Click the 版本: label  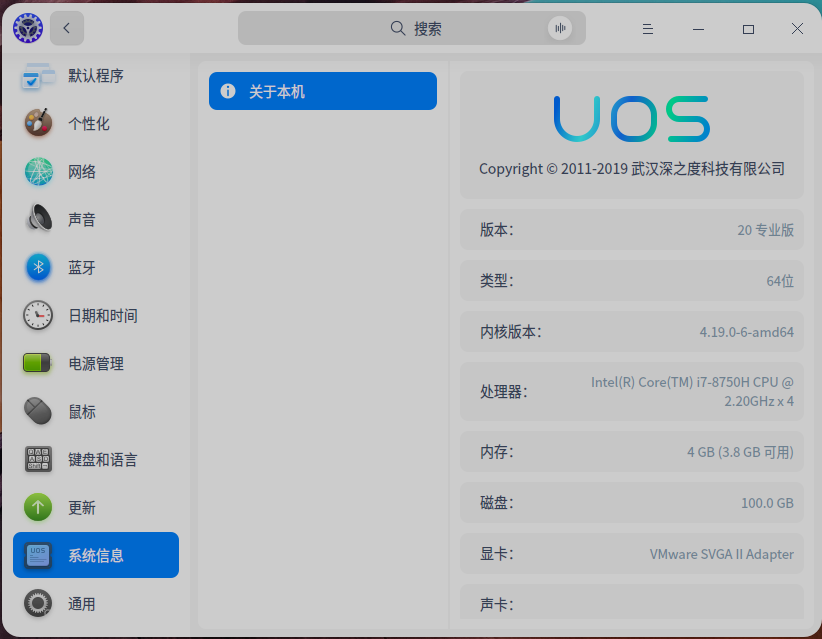coord(496,230)
